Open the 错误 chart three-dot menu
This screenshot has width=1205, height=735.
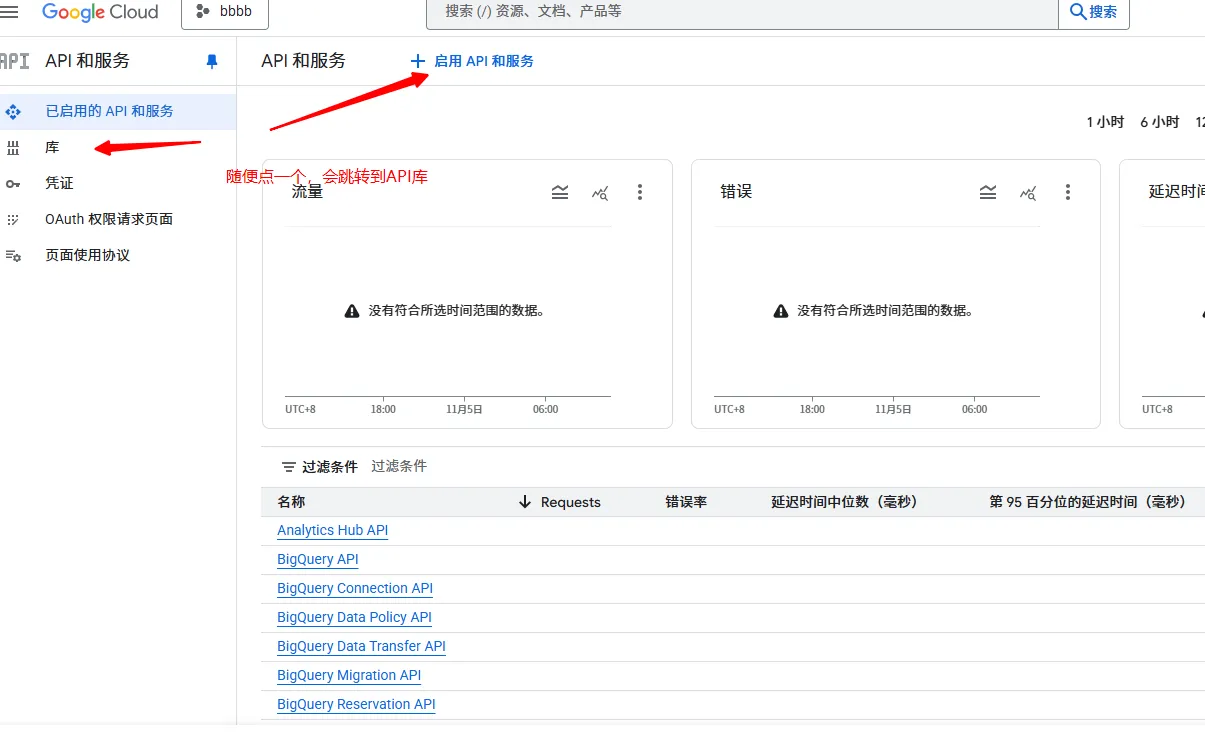1068,192
